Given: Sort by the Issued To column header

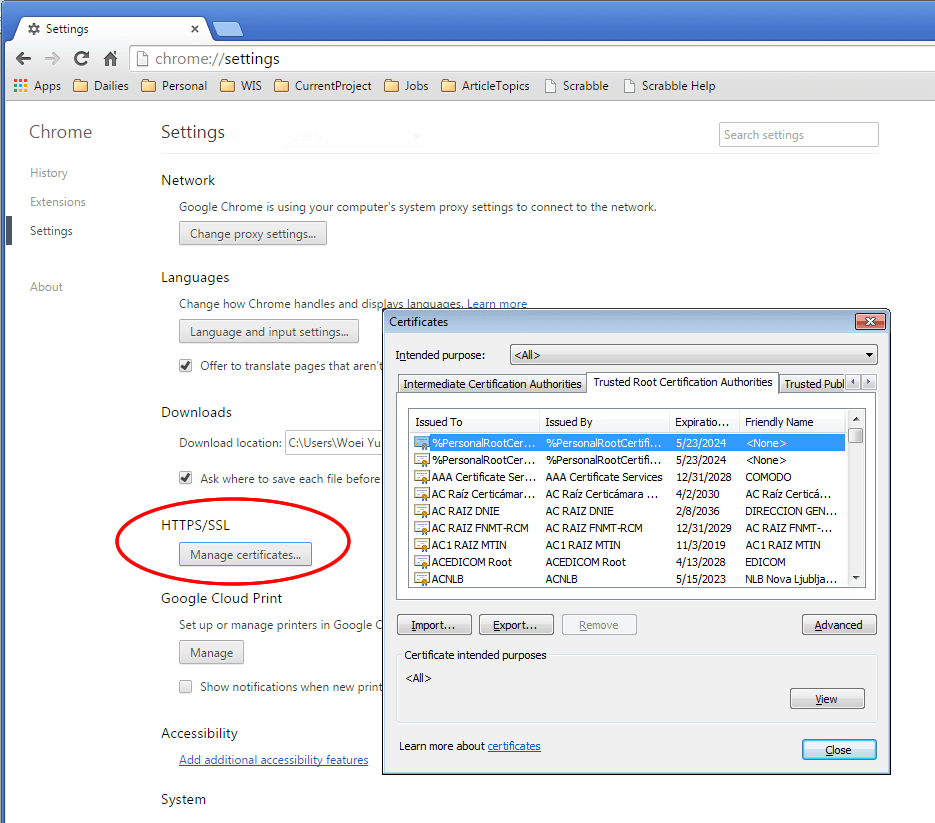Looking at the screenshot, I should [x=475, y=422].
